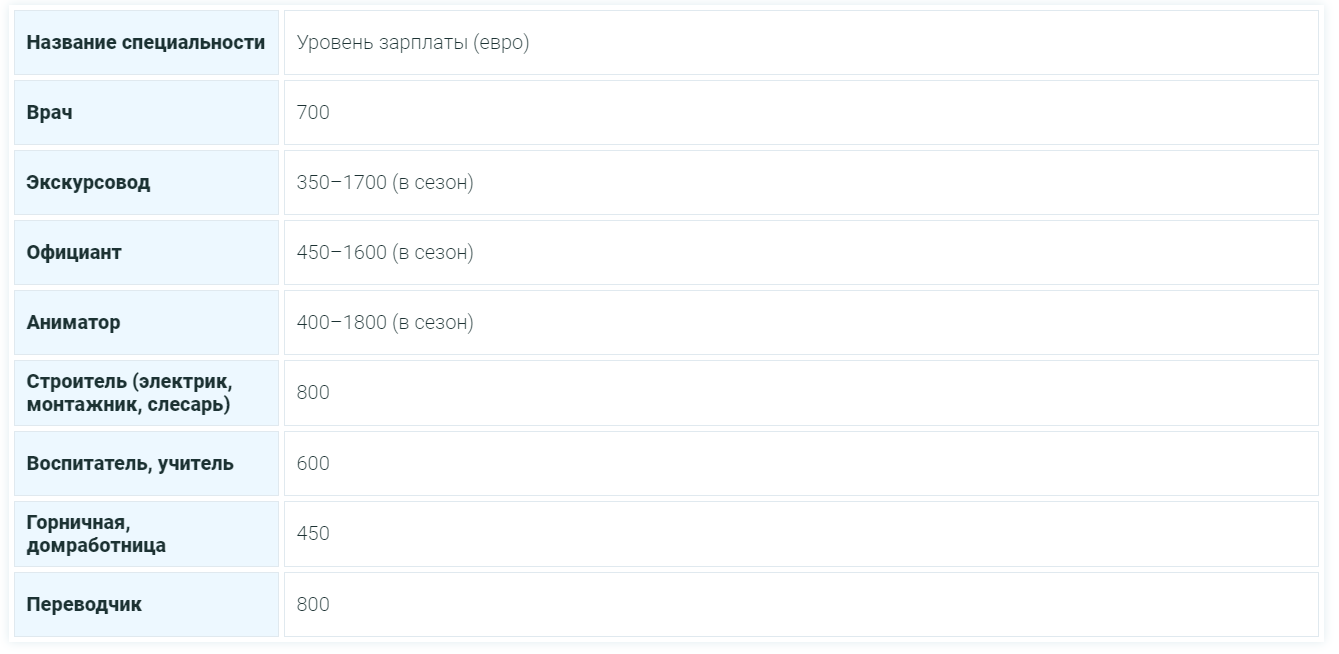Click the salary value 700 for Врач
1339x654 pixels.
(313, 113)
